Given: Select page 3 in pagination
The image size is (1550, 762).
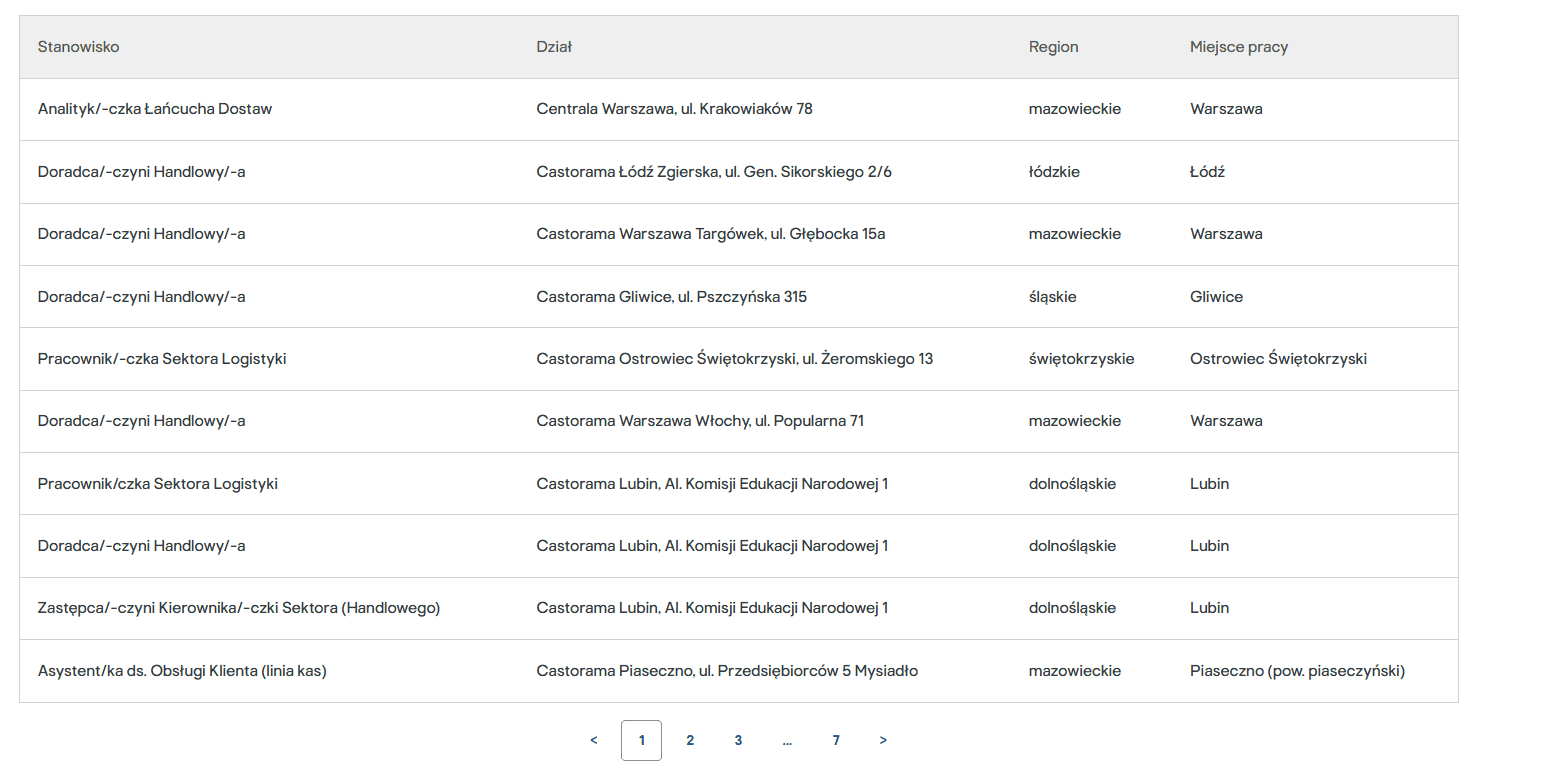Looking at the screenshot, I should point(738,740).
